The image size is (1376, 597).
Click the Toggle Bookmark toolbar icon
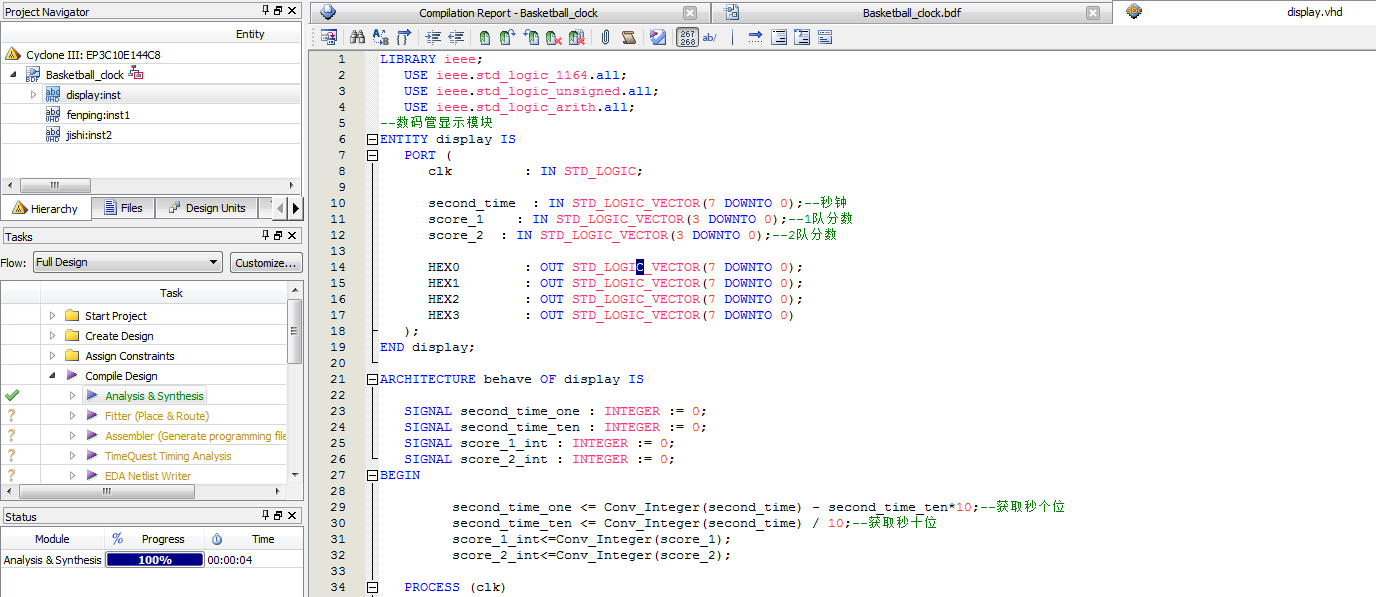(x=485, y=37)
